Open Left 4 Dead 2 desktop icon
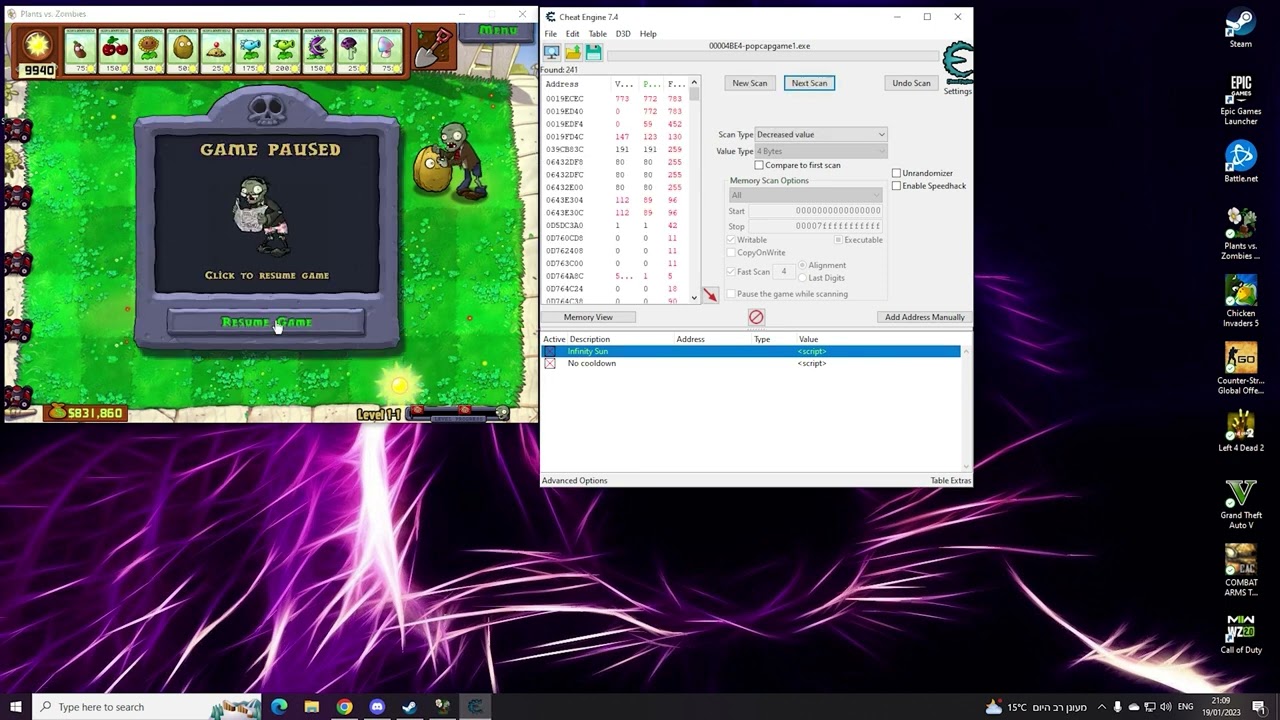Screen dimensions: 1280x720 pyautogui.click(x=1241, y=432)
